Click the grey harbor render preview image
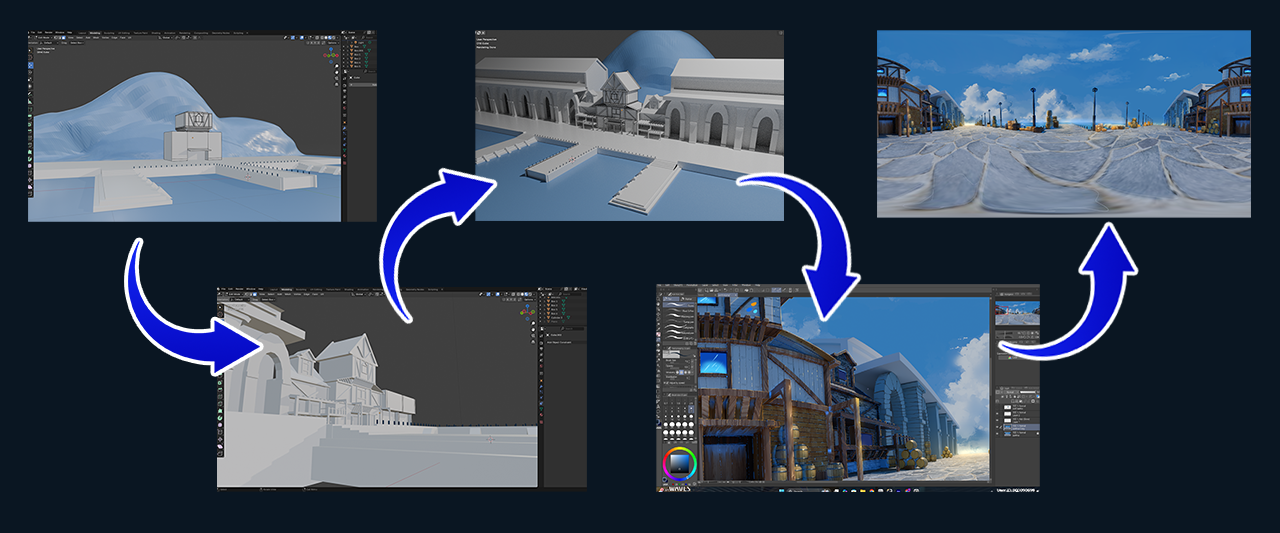The height and width of the screenshot is (533, 1280). tap(629, 124)
